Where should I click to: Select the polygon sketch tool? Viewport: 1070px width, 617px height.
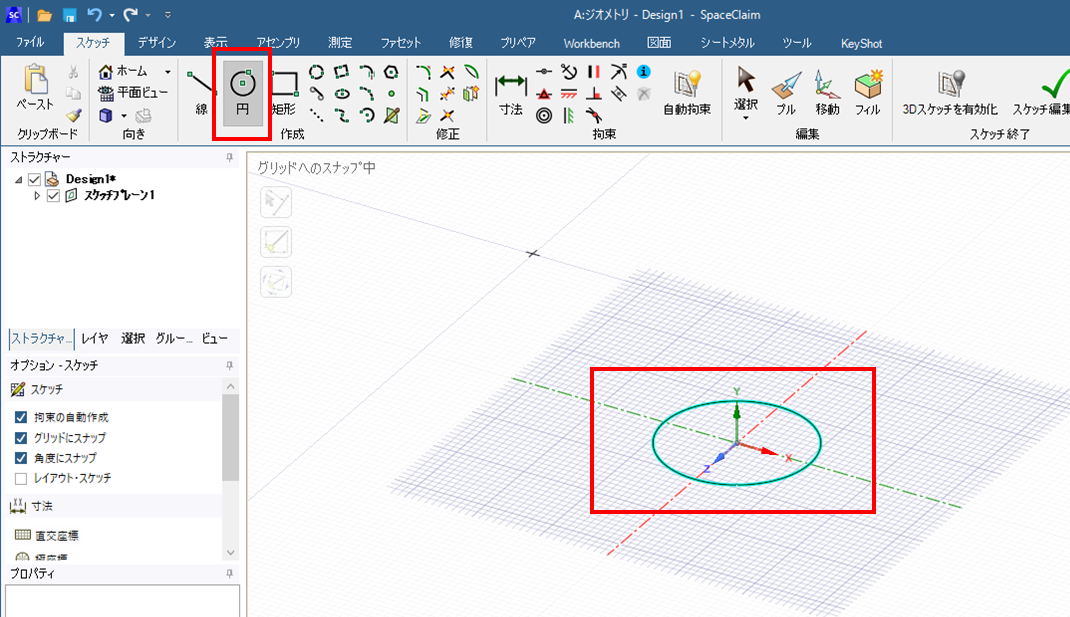[391, 72]
